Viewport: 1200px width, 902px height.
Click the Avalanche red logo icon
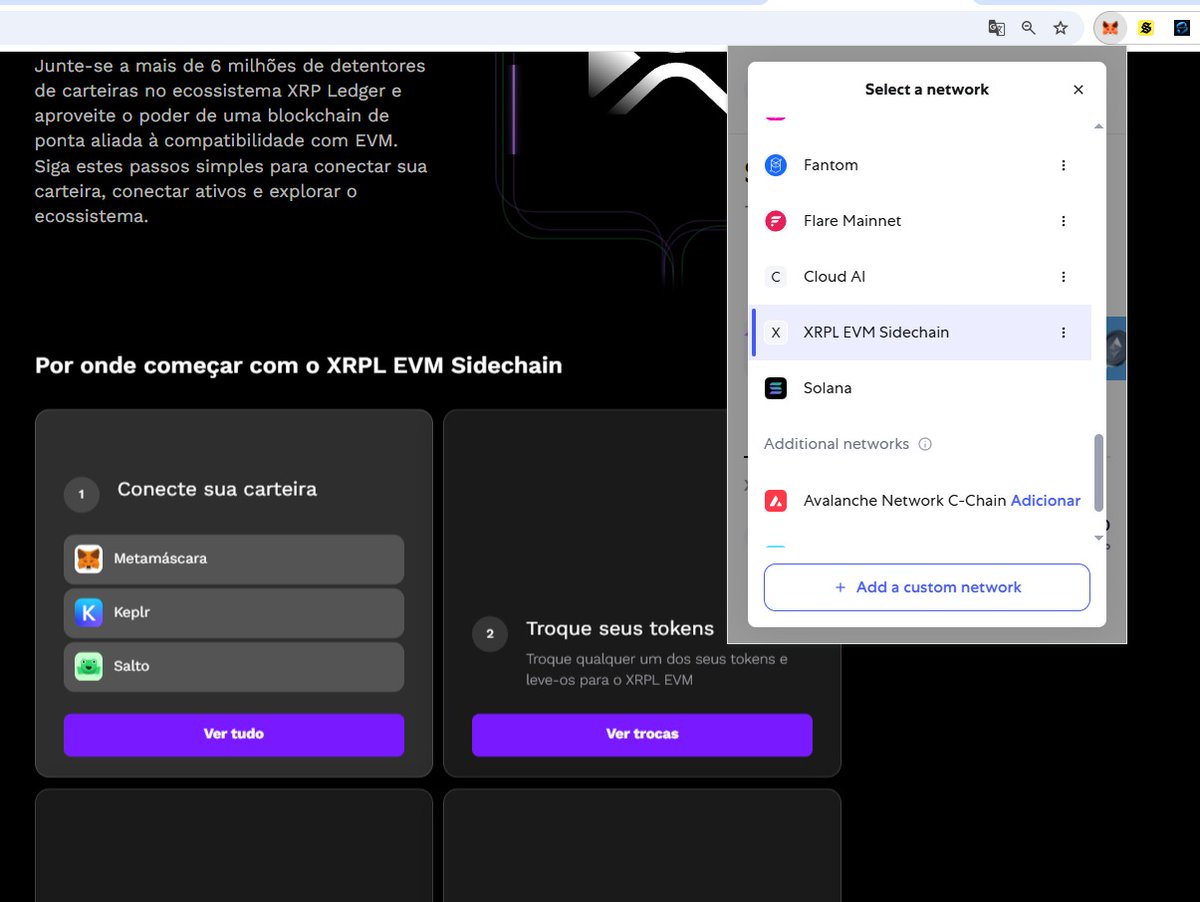point(776,501)
